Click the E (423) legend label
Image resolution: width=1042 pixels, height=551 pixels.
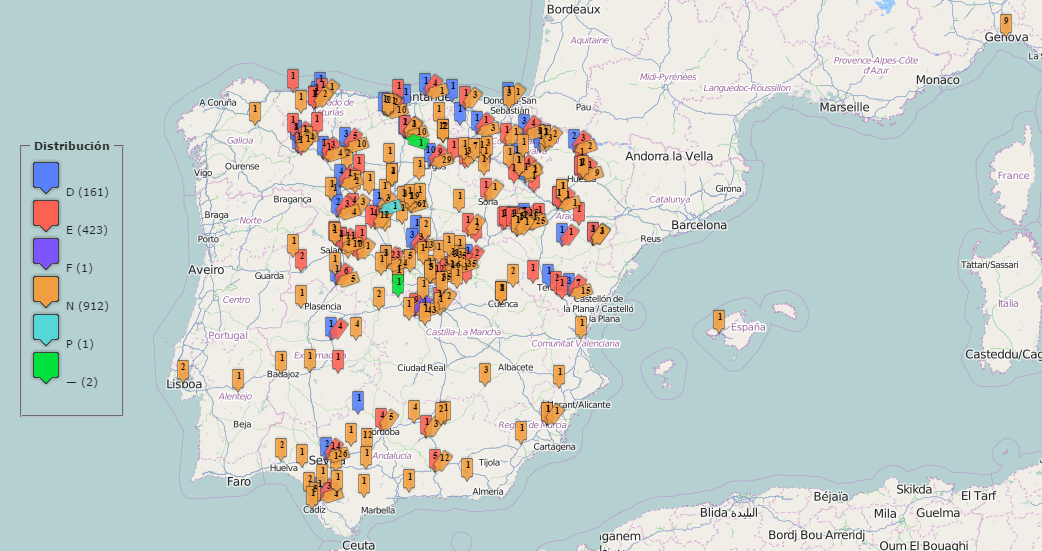pos(87,230)
